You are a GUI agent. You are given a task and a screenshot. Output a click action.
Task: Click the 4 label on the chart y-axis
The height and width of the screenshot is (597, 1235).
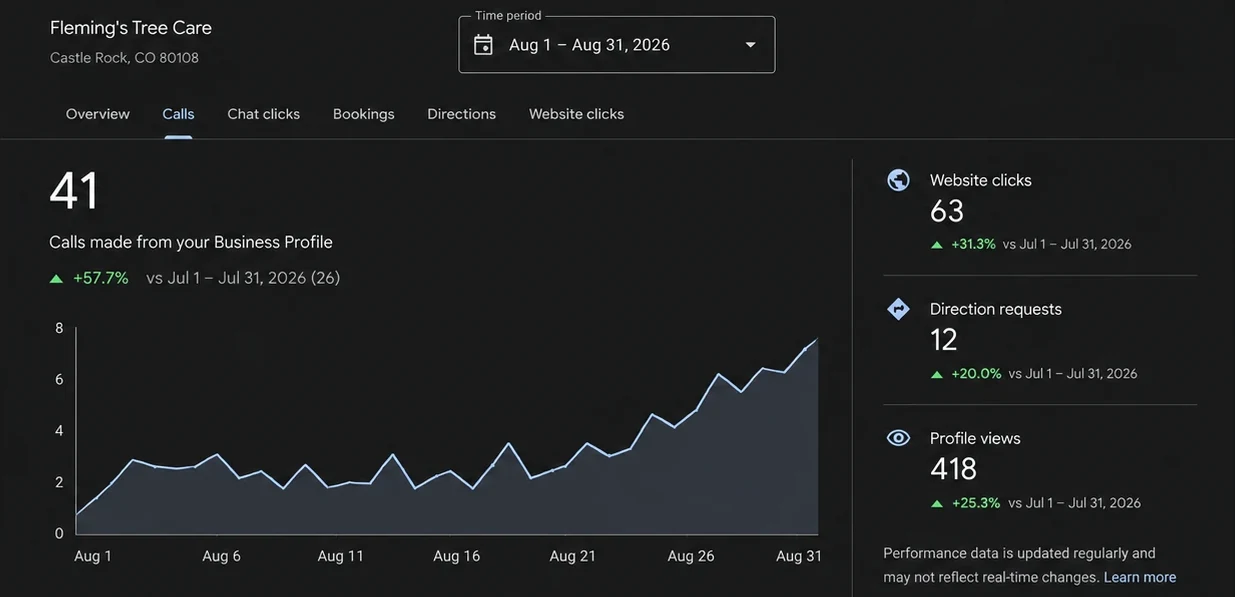pos(59,431)
